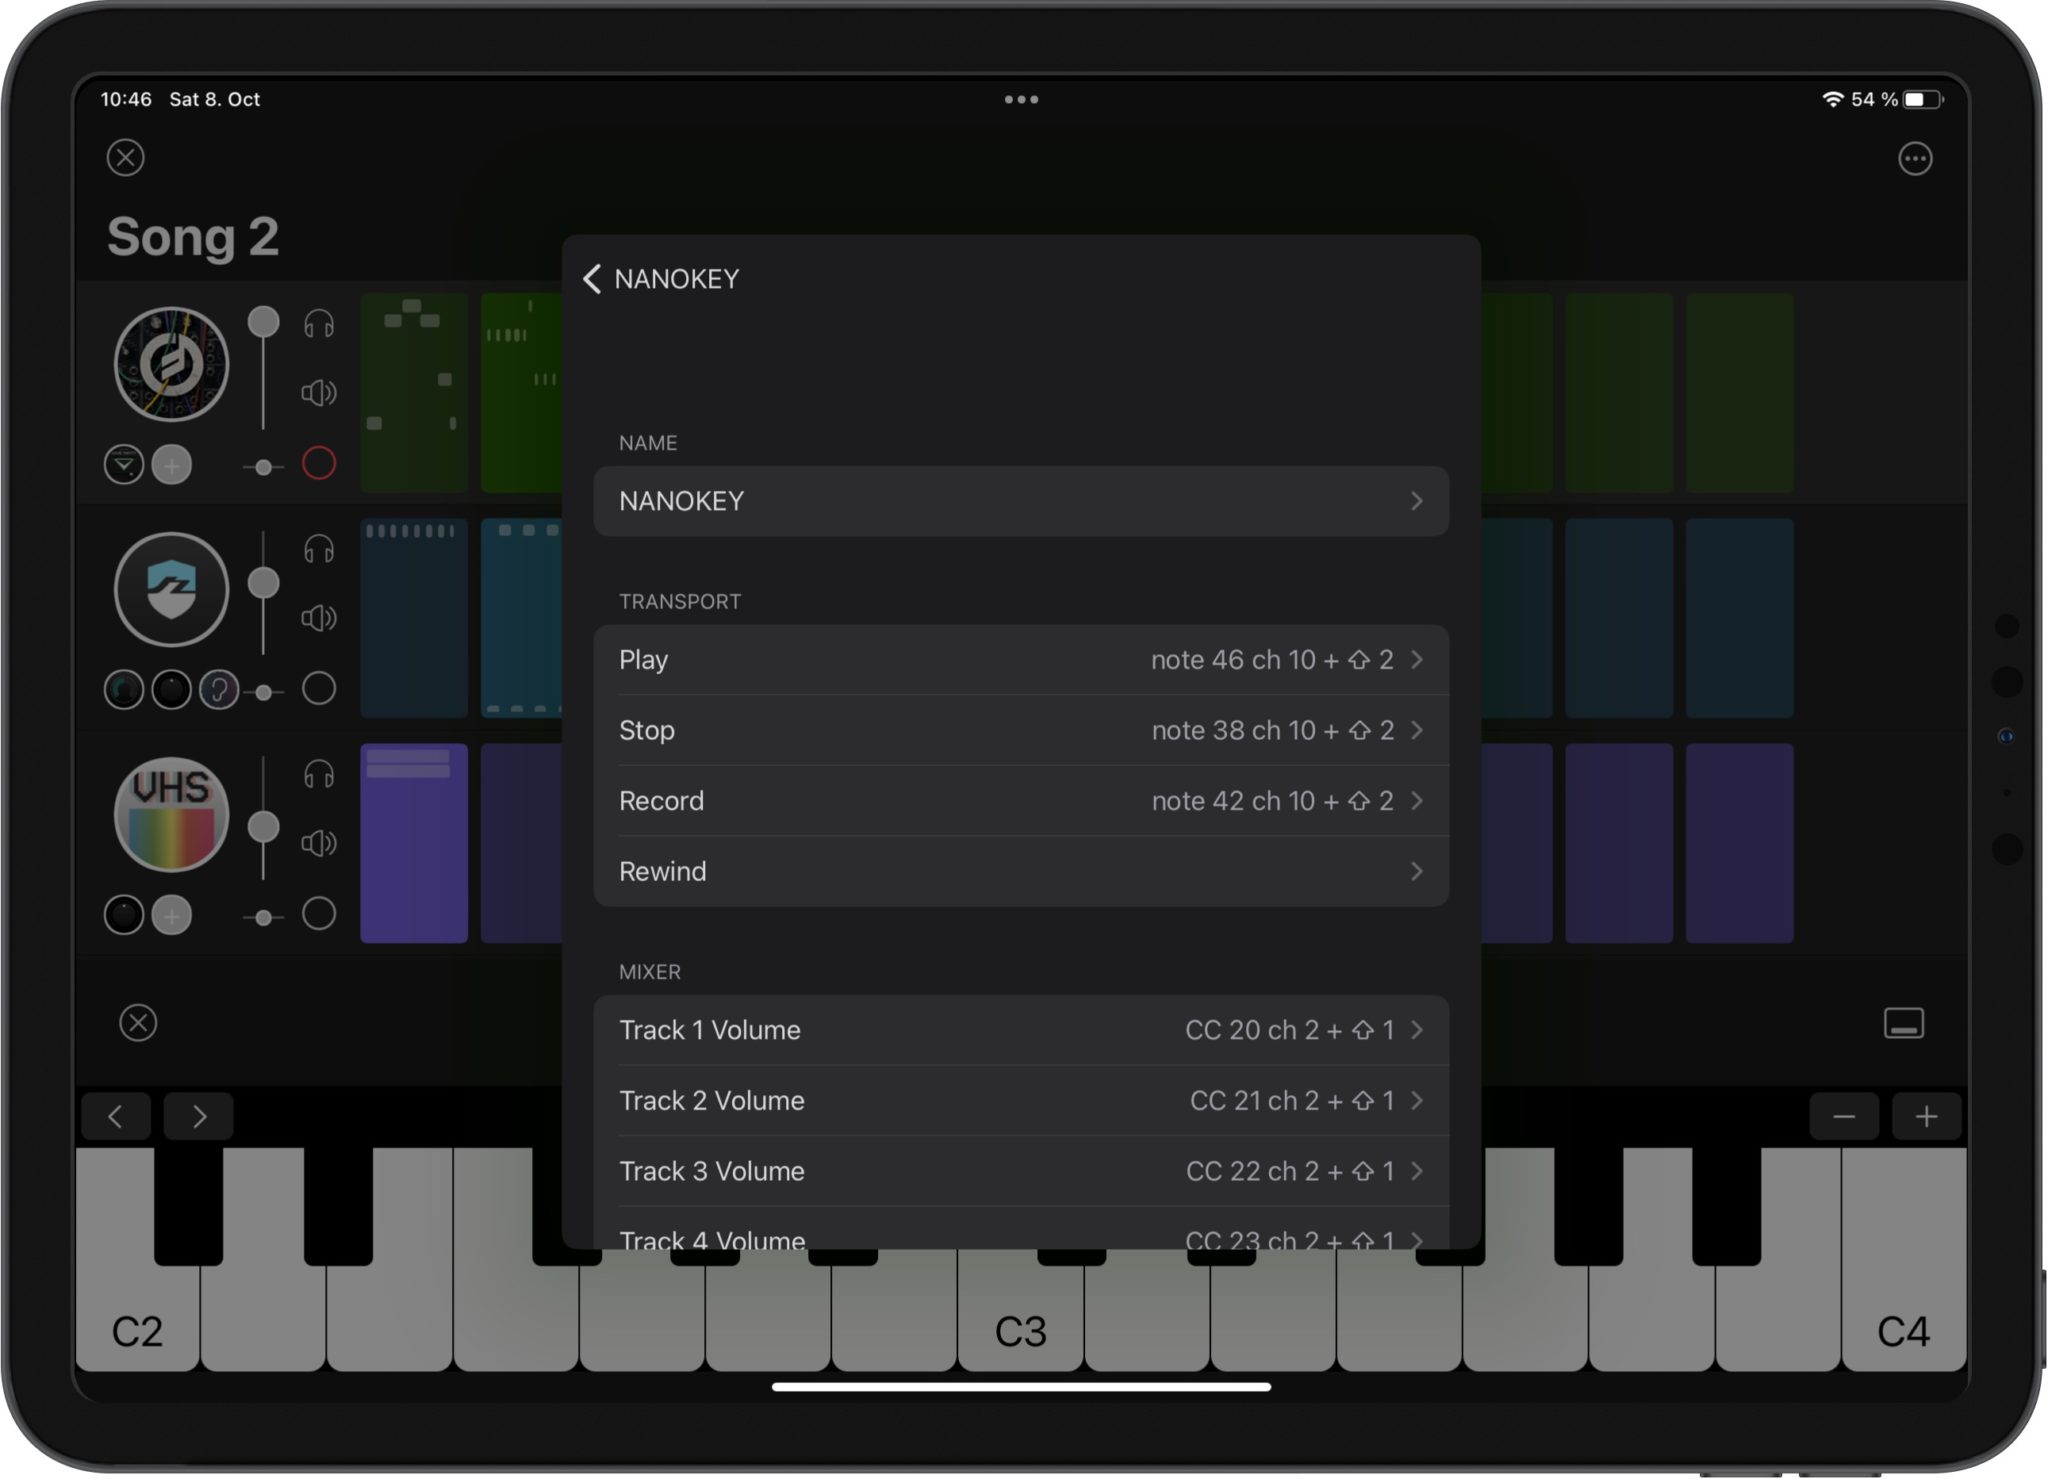This screenshot has height=1479, width=2048.
Task: Open Track 3 Volume mapping
Action: point(1021,1171)
